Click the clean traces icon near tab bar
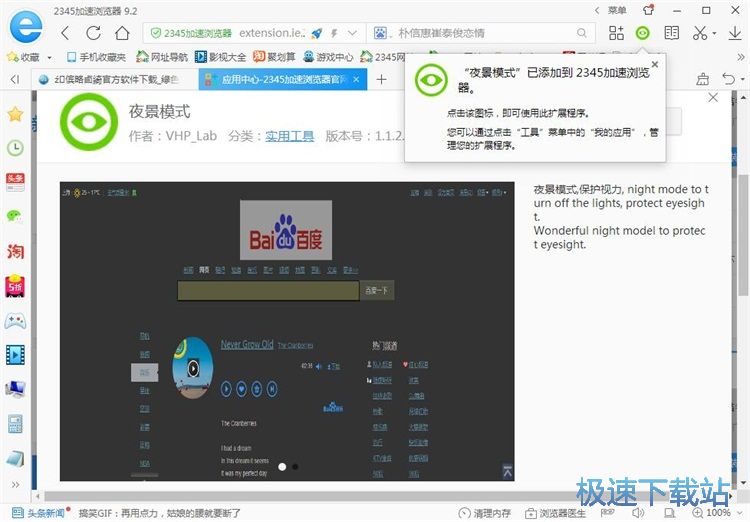750x522 pixels. coord(703,79)
